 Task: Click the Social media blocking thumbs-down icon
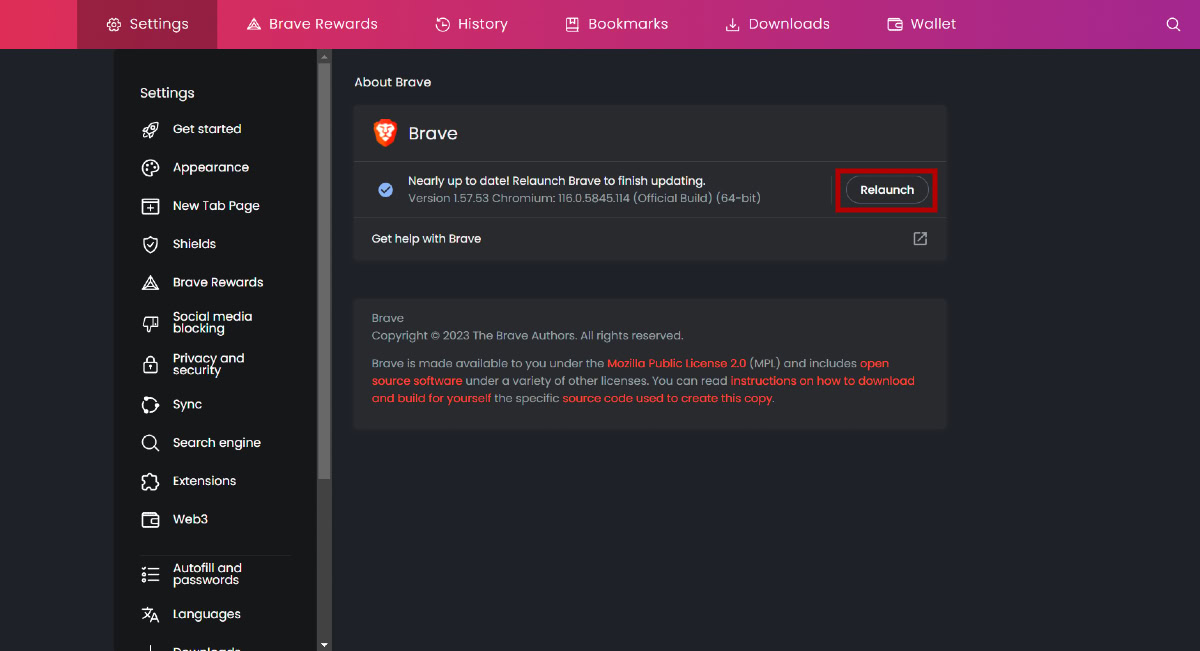point(150,323)
